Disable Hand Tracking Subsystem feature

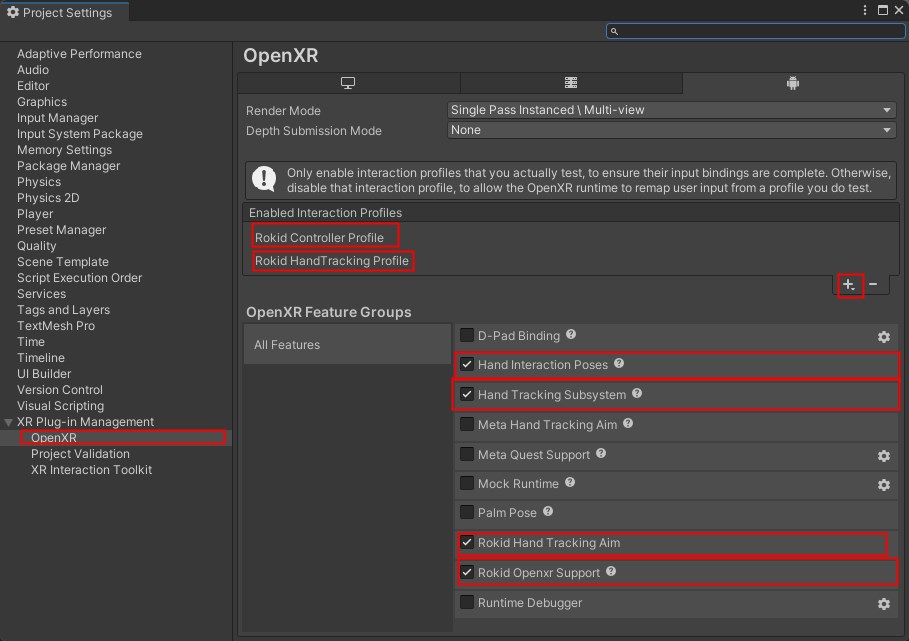tap(467, 394)
